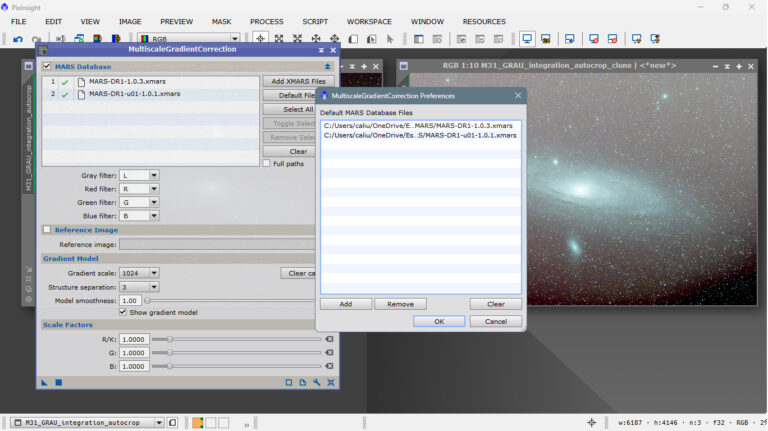The width and height of the screenshot is (768, 431).
Task: Click the red-marked screen toolbar icon
Action: pos(594,39)
